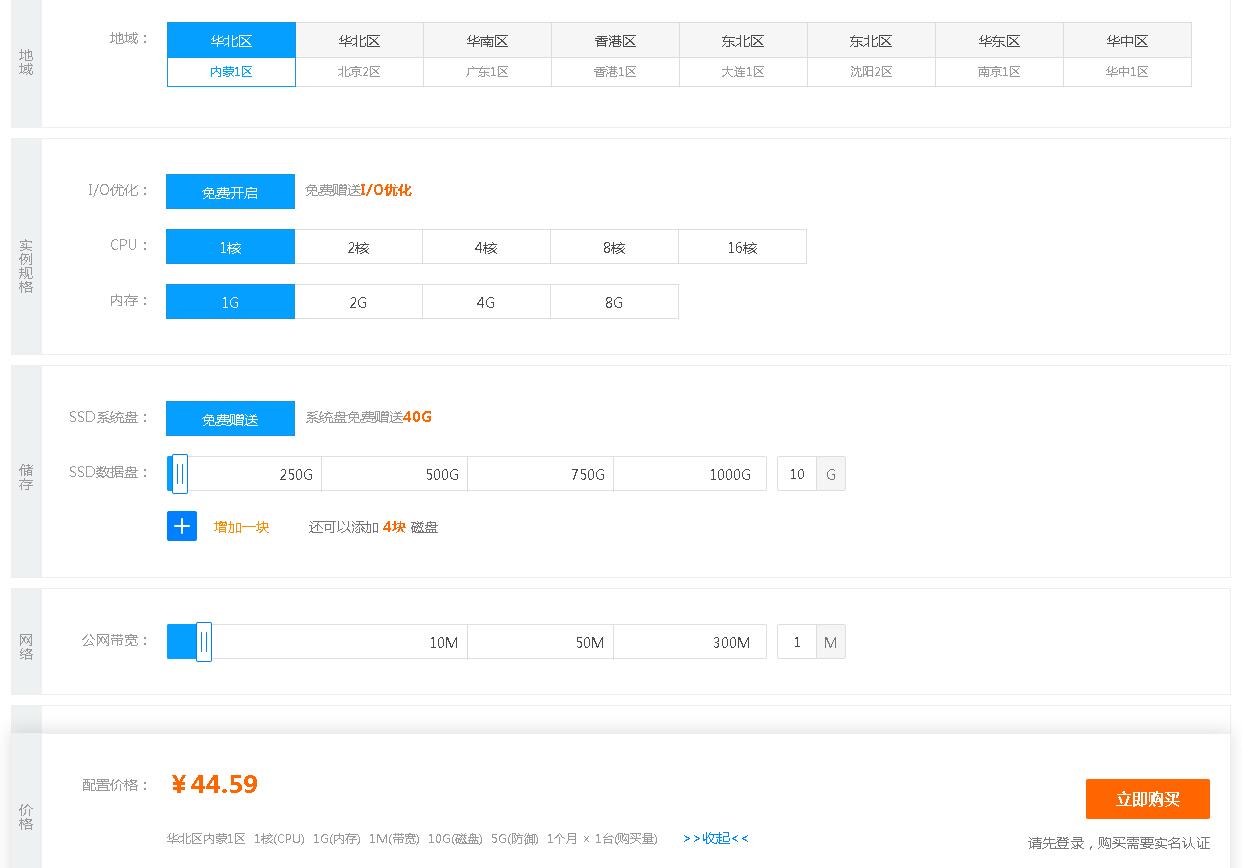This screenshot has height=868, width=1242.
Task: Choose the 16核 CPU option
Action: tap(742, 247)
